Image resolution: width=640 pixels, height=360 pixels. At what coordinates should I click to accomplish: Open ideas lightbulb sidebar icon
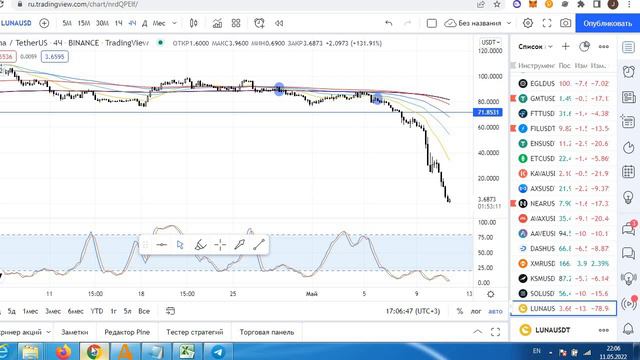pos(629,197)
